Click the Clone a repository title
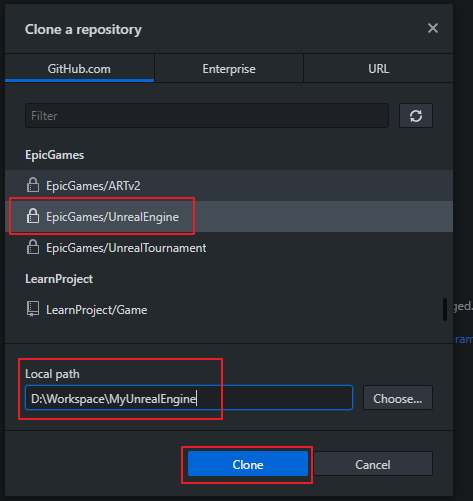The width and height of the screenshot is (473, 501). [x=83, y=29]
